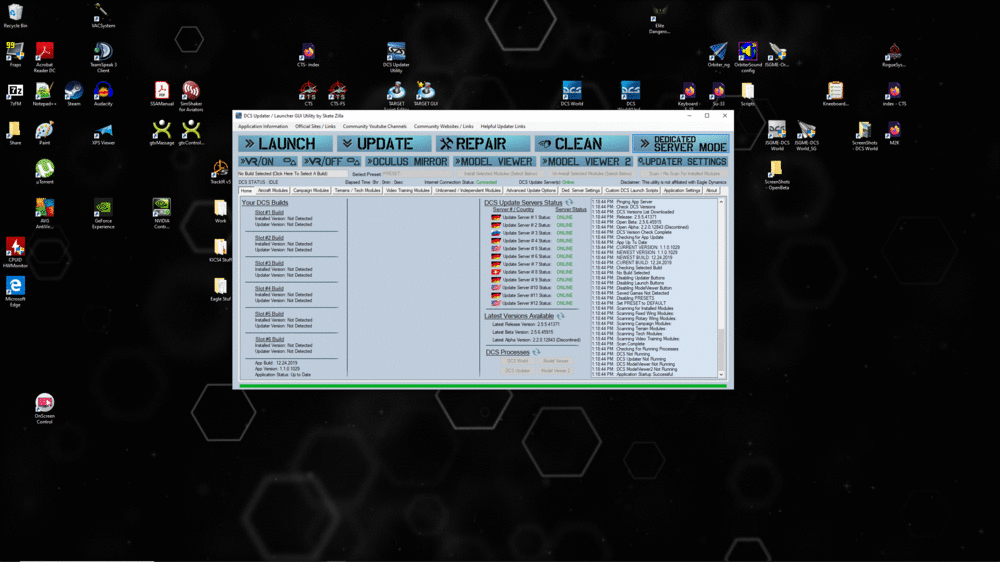
Task: Open the Acrobat Reader DC desktop icon
Action: coord(44,57)
